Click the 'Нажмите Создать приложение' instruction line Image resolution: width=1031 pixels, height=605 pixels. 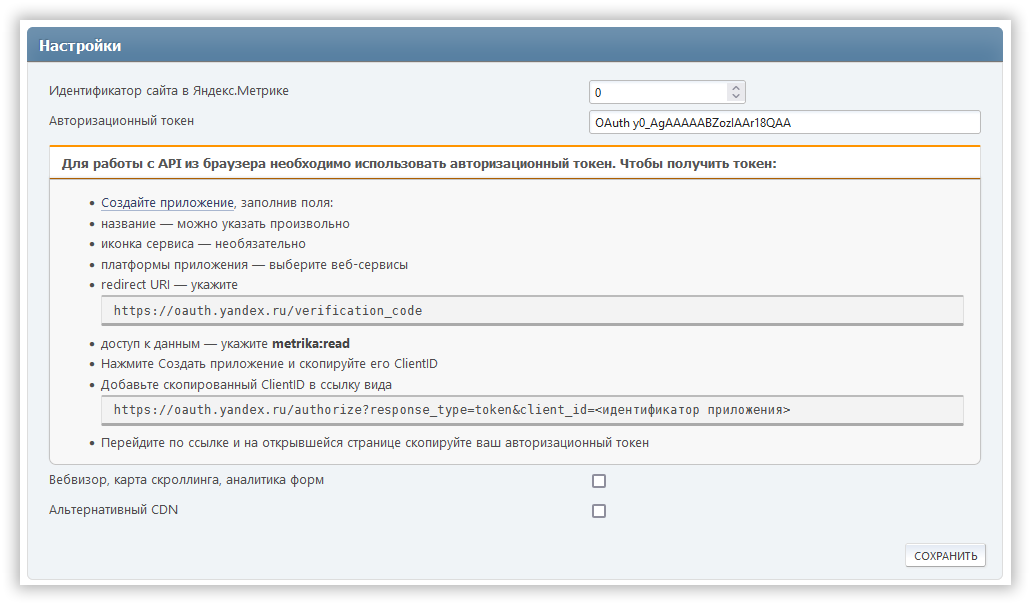click(x=269, y=364)
